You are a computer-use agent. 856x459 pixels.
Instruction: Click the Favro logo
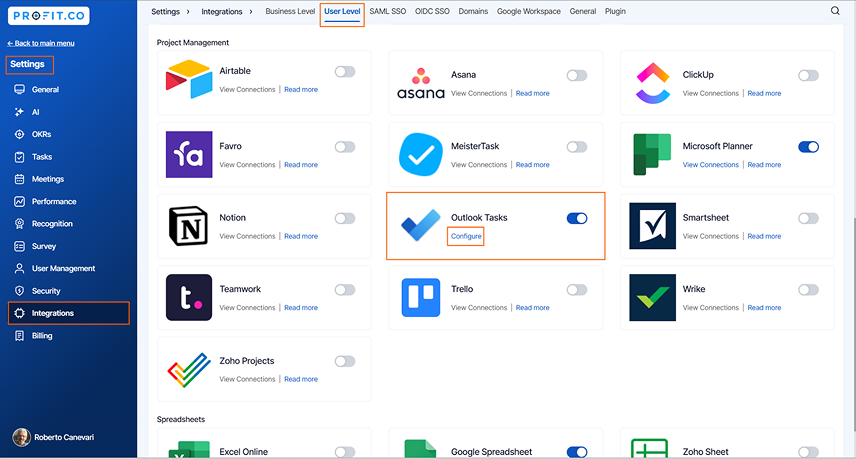(189, 154)
